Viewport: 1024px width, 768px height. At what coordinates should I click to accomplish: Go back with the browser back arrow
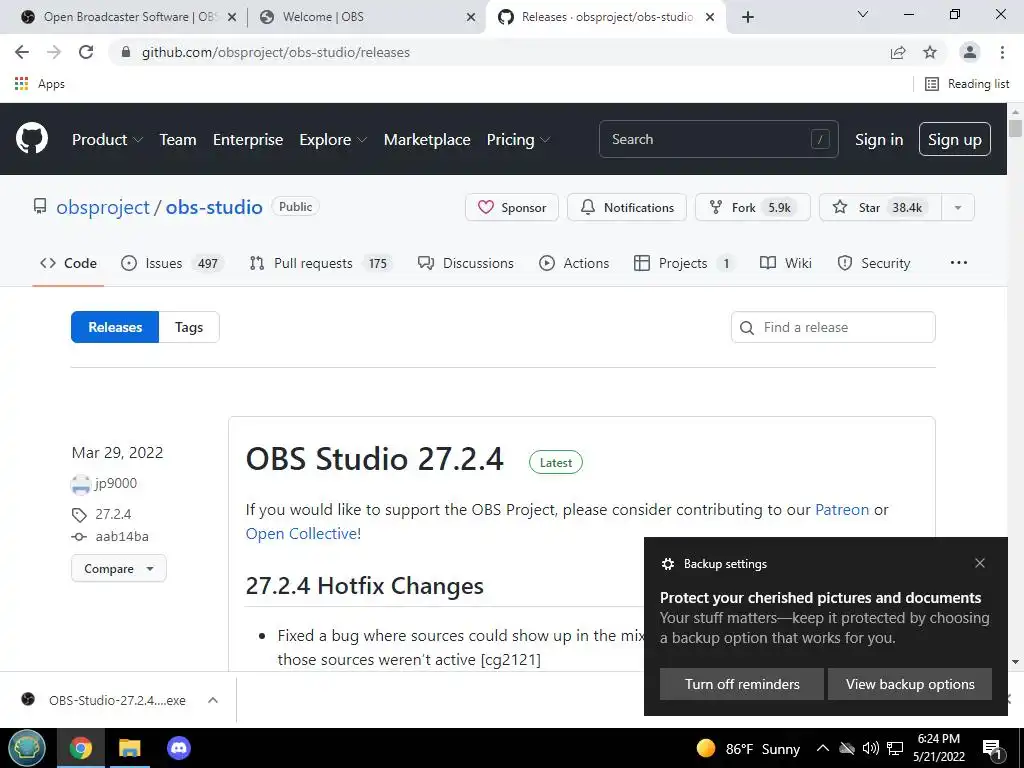pos(22,52)
